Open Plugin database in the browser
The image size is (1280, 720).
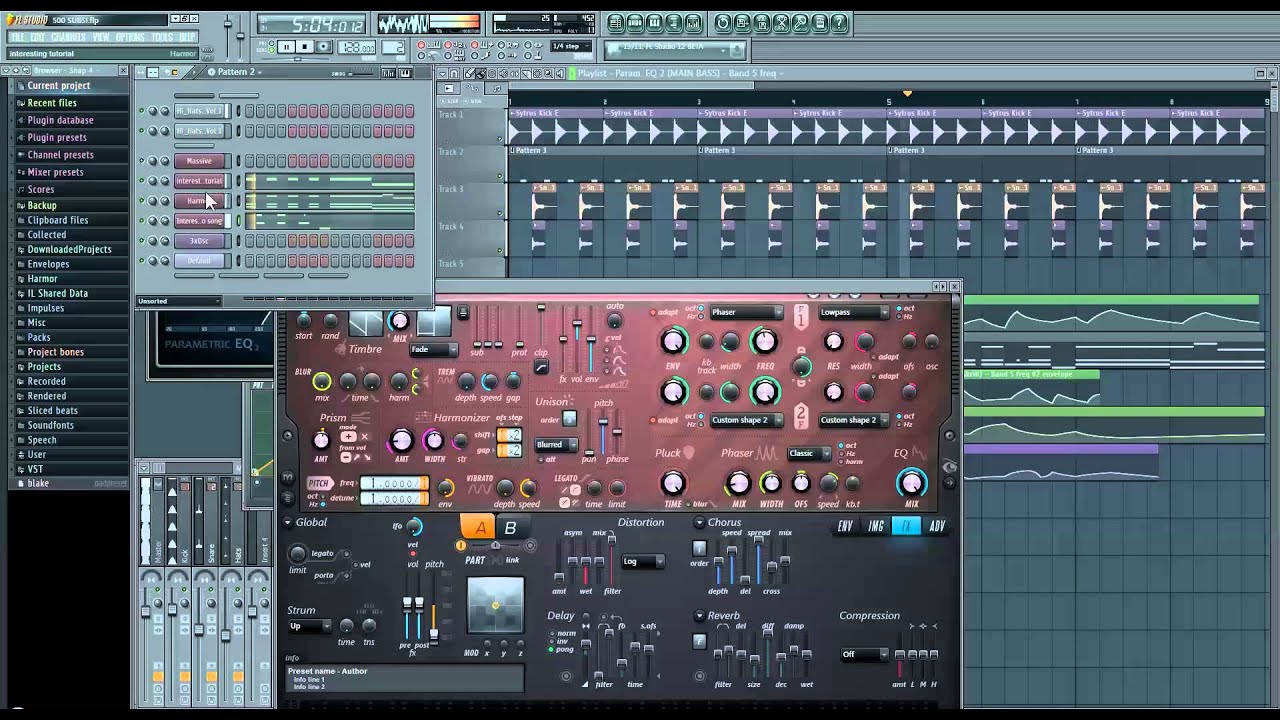pyautogui.click(x=60, y=120)
